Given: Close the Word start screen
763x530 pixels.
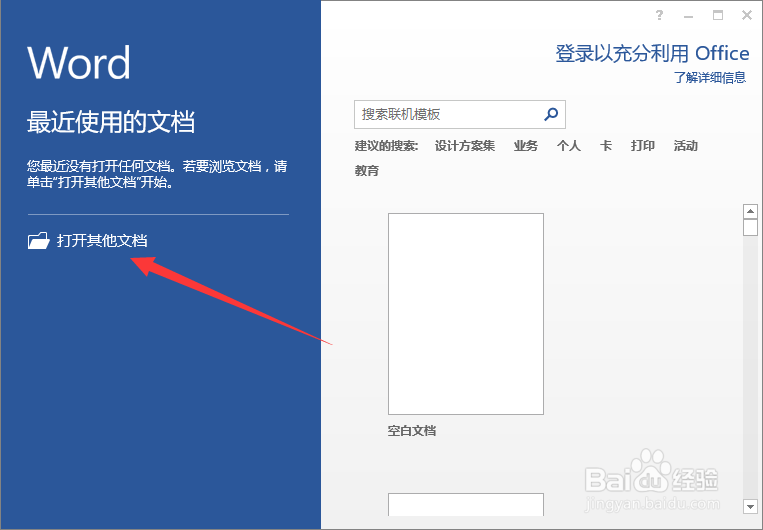Looking at the screenshot, I should pos(747,16).
